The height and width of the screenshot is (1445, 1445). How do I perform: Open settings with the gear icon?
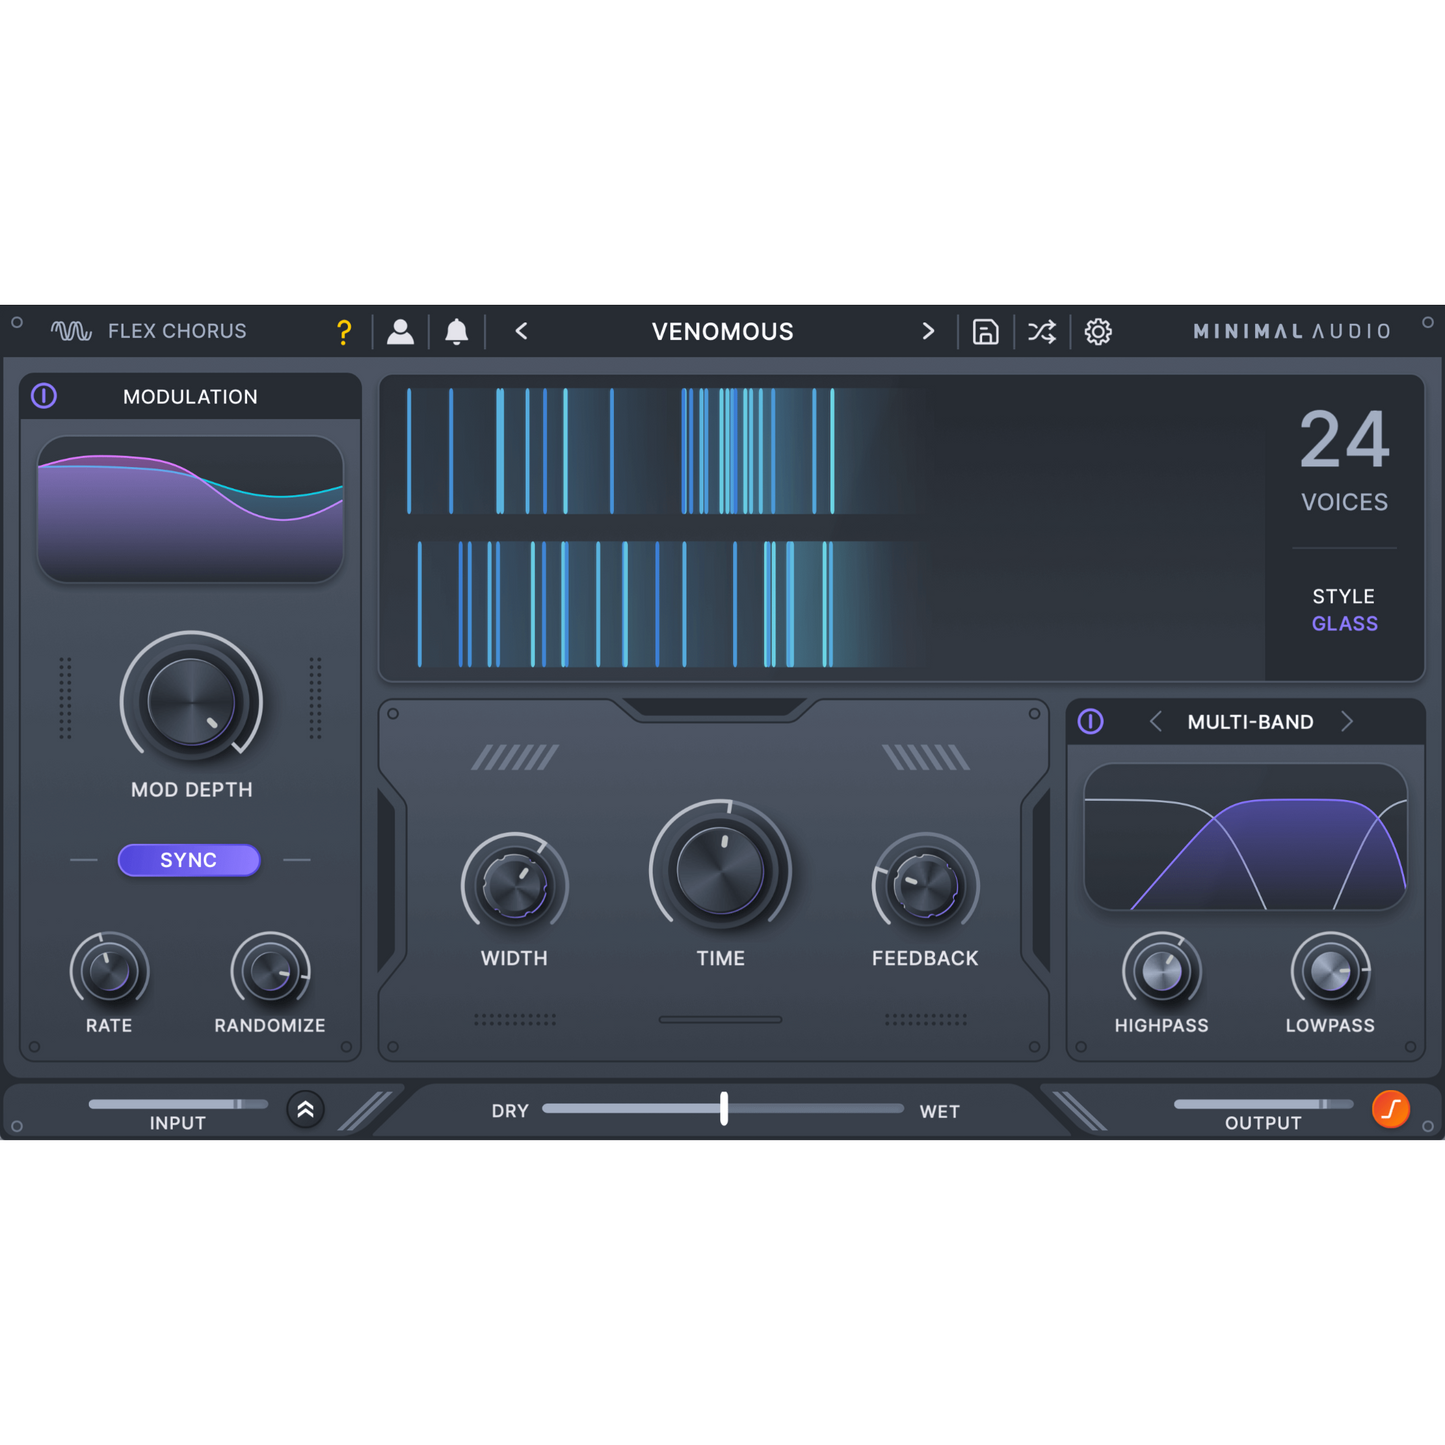[1098, 332]
